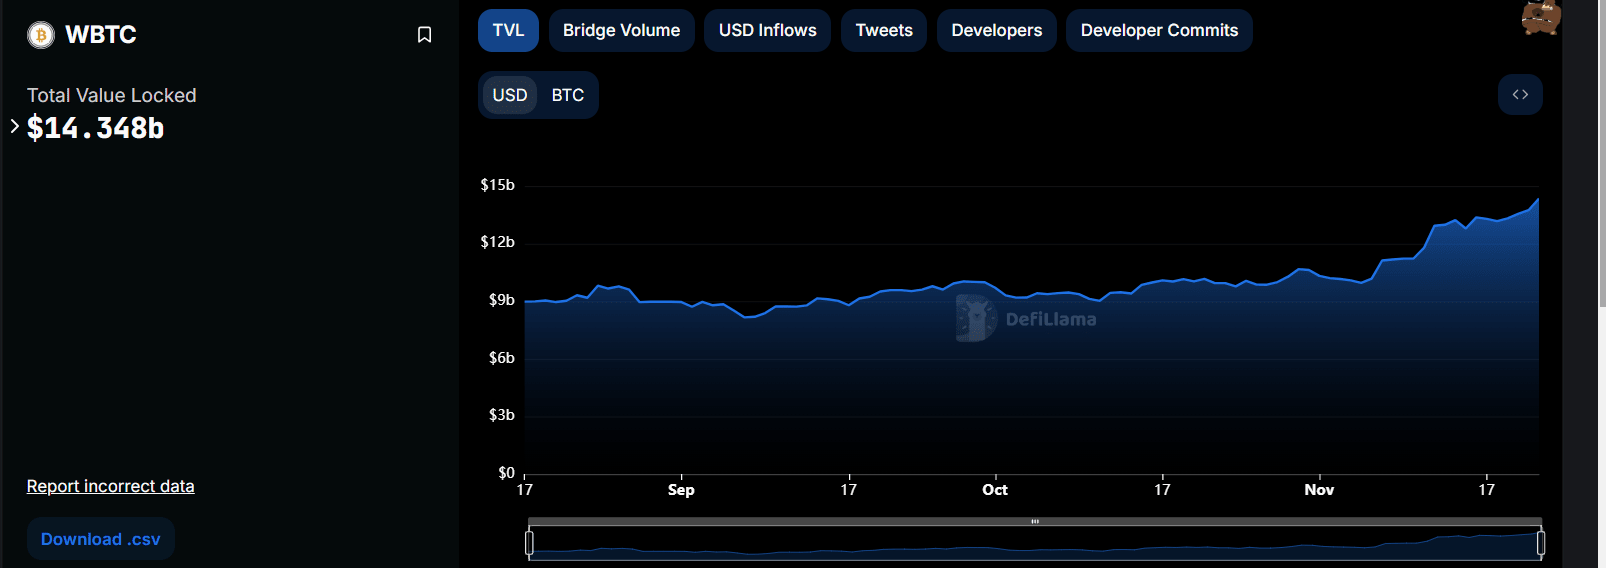Click the Nov x-axis label
This screenshot has height=568, width=1606.
pos(1319,490)
